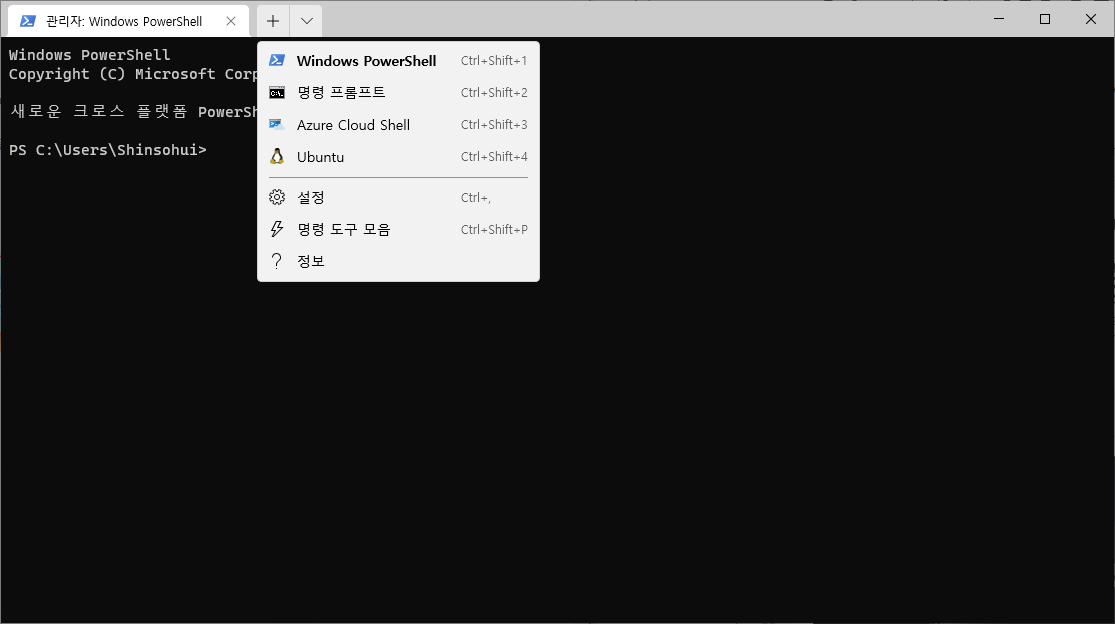The width and height of the screenshot is (1115, 624).
Task: Open 명령 프롬프트 profile from menu
Action: click(398, 92)
